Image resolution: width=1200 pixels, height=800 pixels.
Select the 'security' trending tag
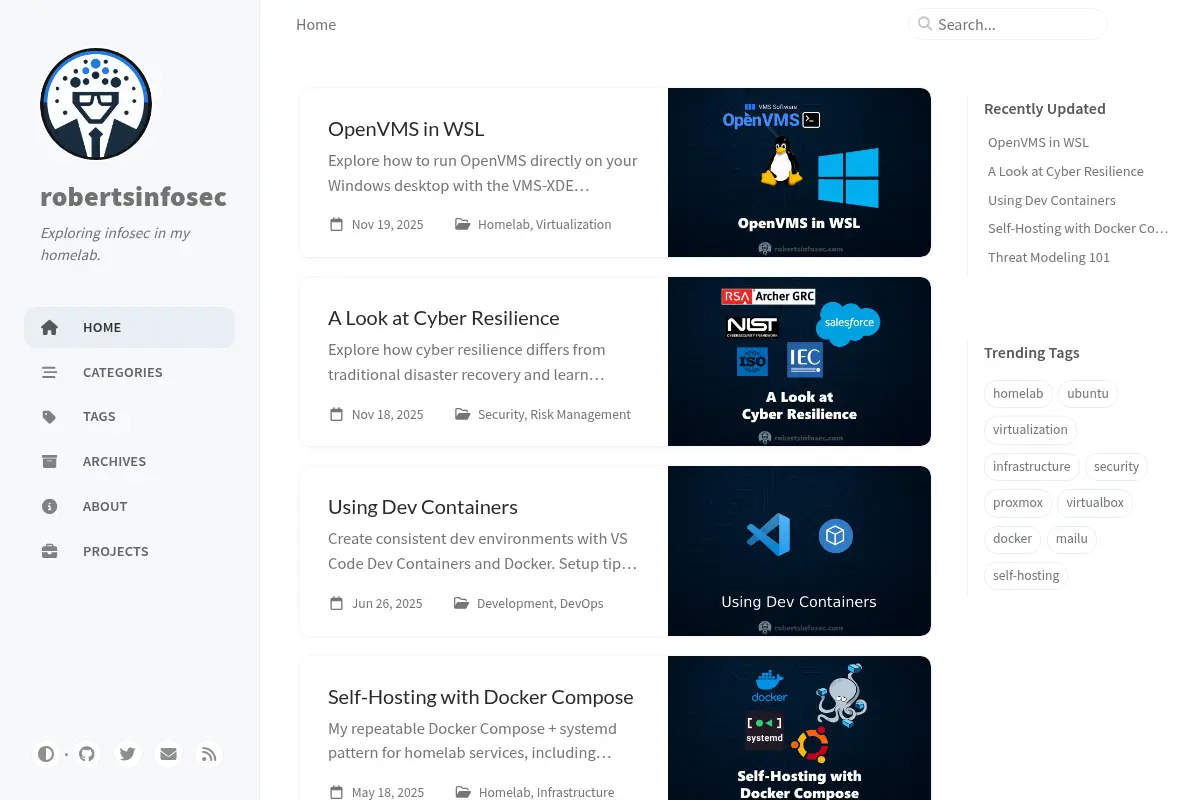[1116, 466]
